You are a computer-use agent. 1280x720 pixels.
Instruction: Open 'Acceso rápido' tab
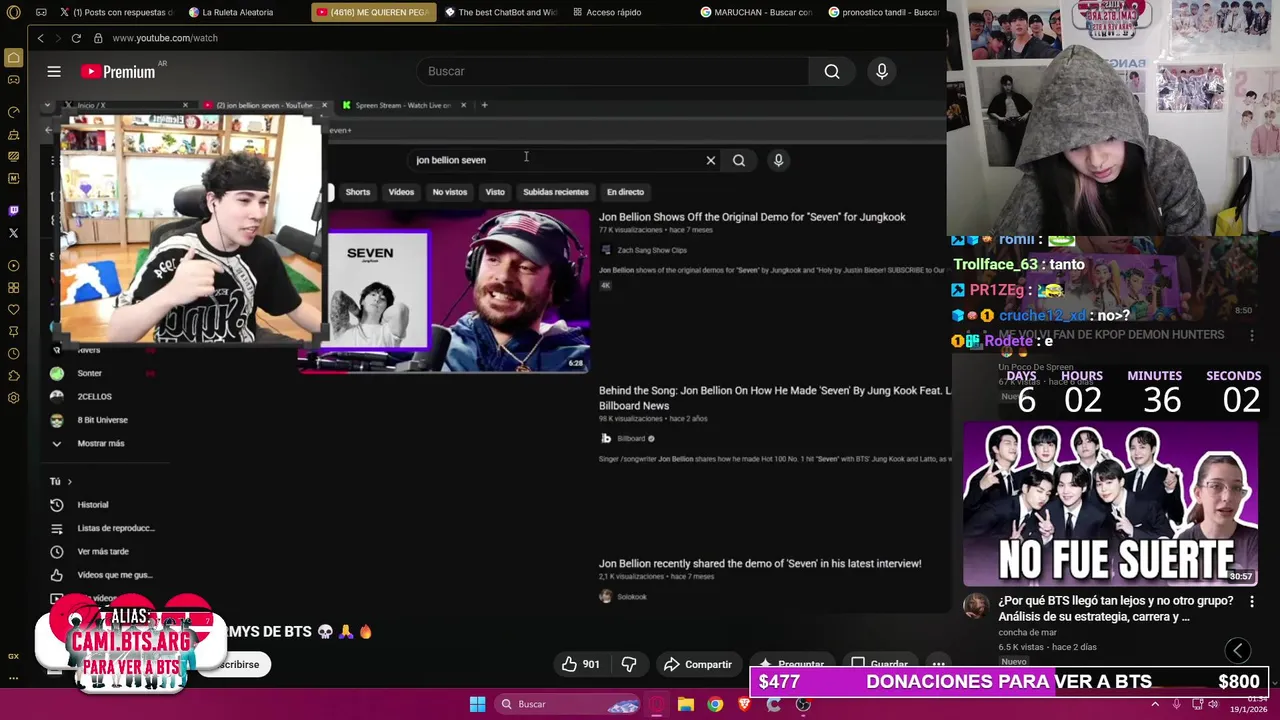coord(610,12)
